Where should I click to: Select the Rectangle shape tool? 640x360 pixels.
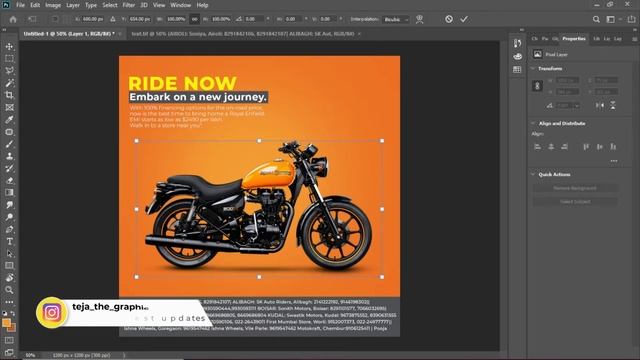pos(9,266)
